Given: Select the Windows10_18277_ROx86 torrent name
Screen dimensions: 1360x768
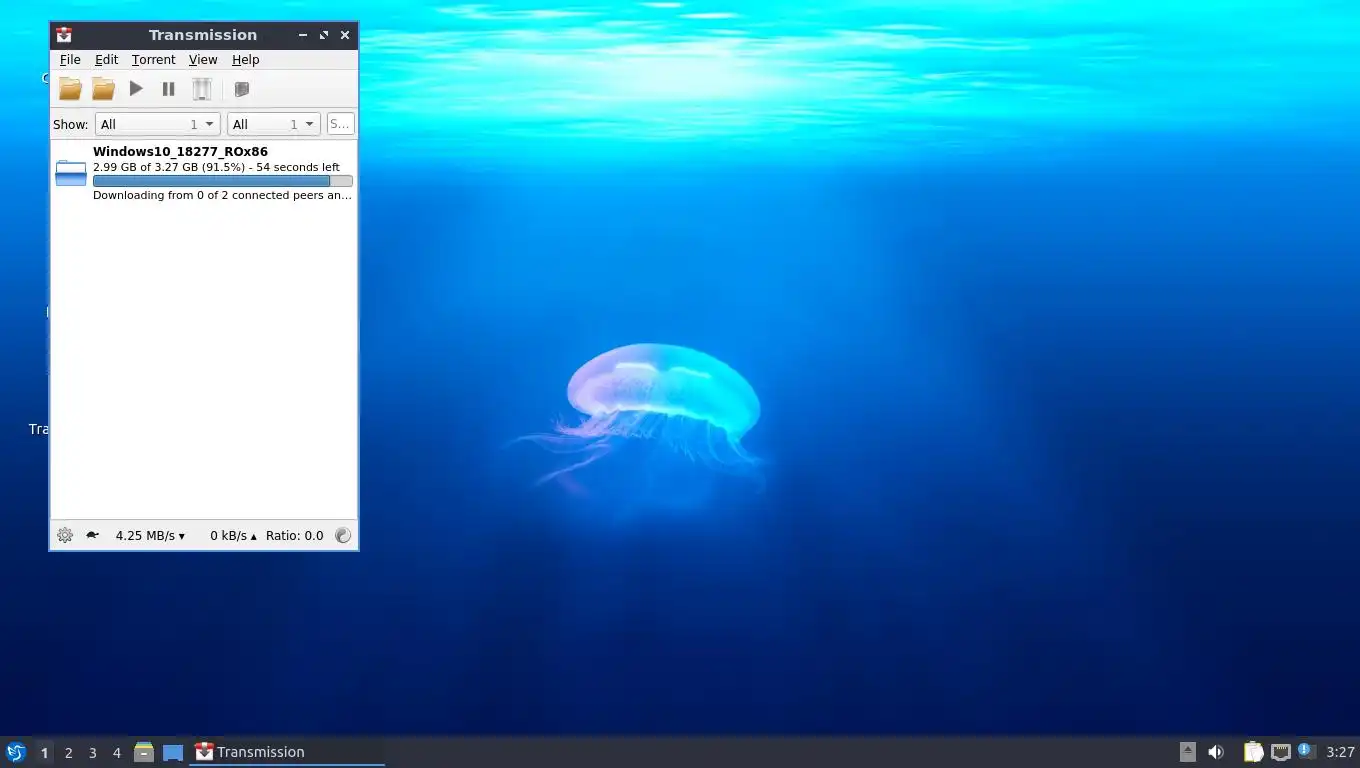Looking at the screenshot, I should point(180,152).
